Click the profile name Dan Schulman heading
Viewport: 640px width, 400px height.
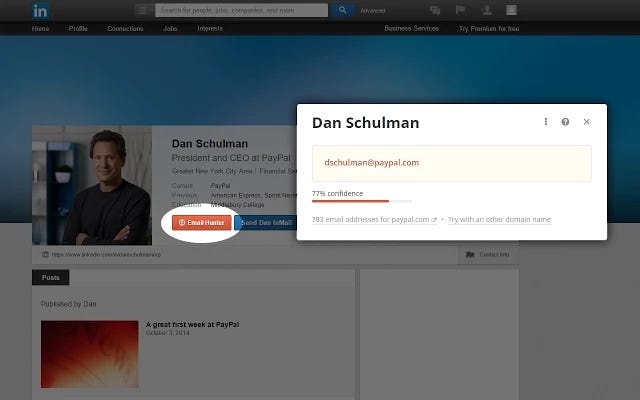pyautogui.click(x=210, y=144)
